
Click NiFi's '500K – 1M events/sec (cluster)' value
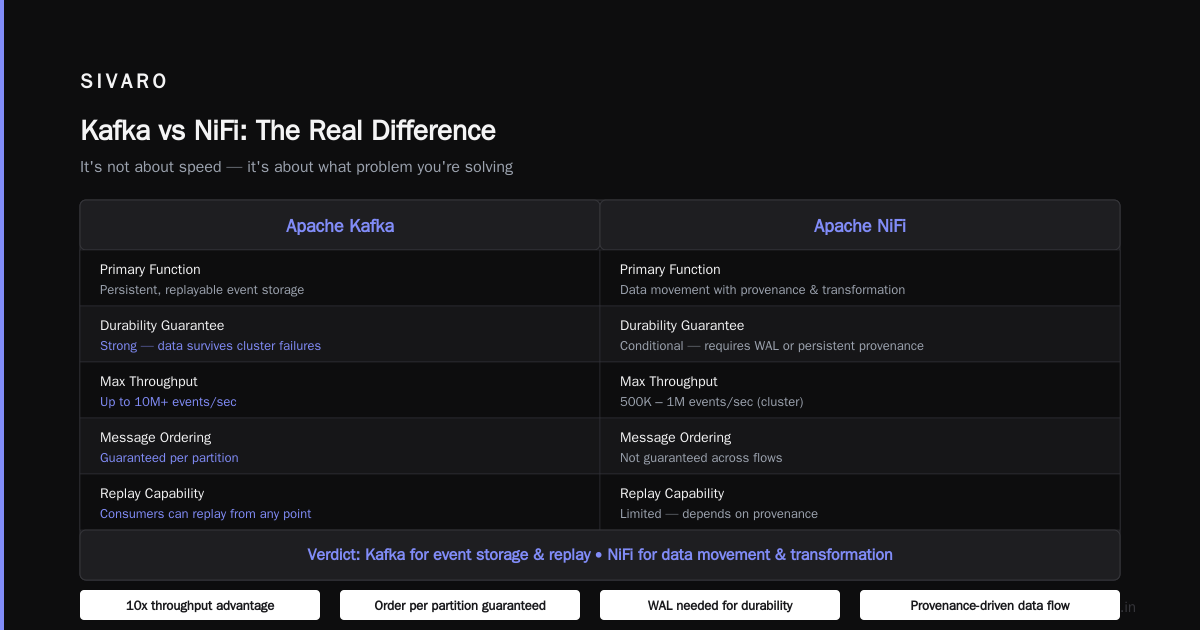(711, 402)
